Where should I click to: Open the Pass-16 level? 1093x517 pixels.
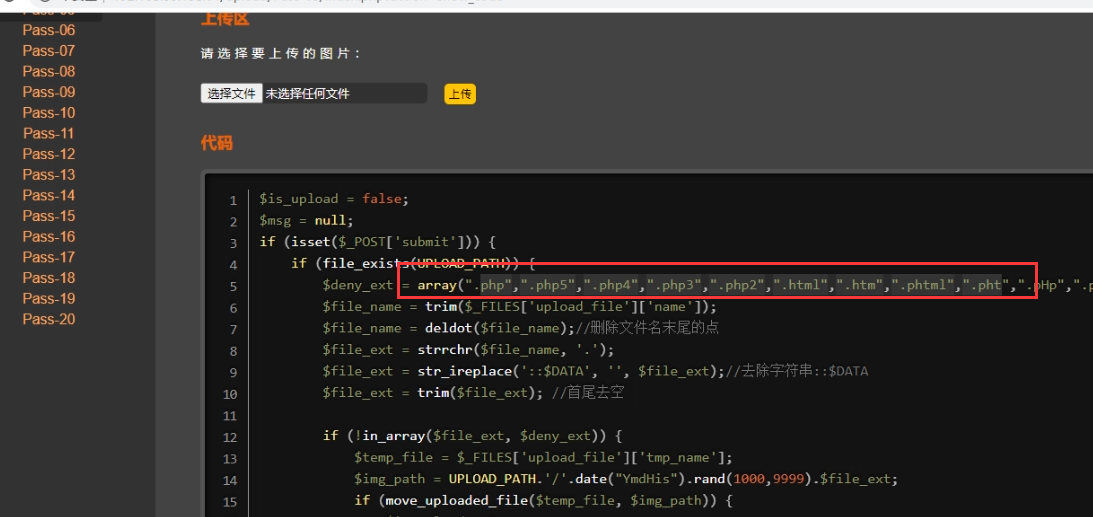[x=49, y=237]
